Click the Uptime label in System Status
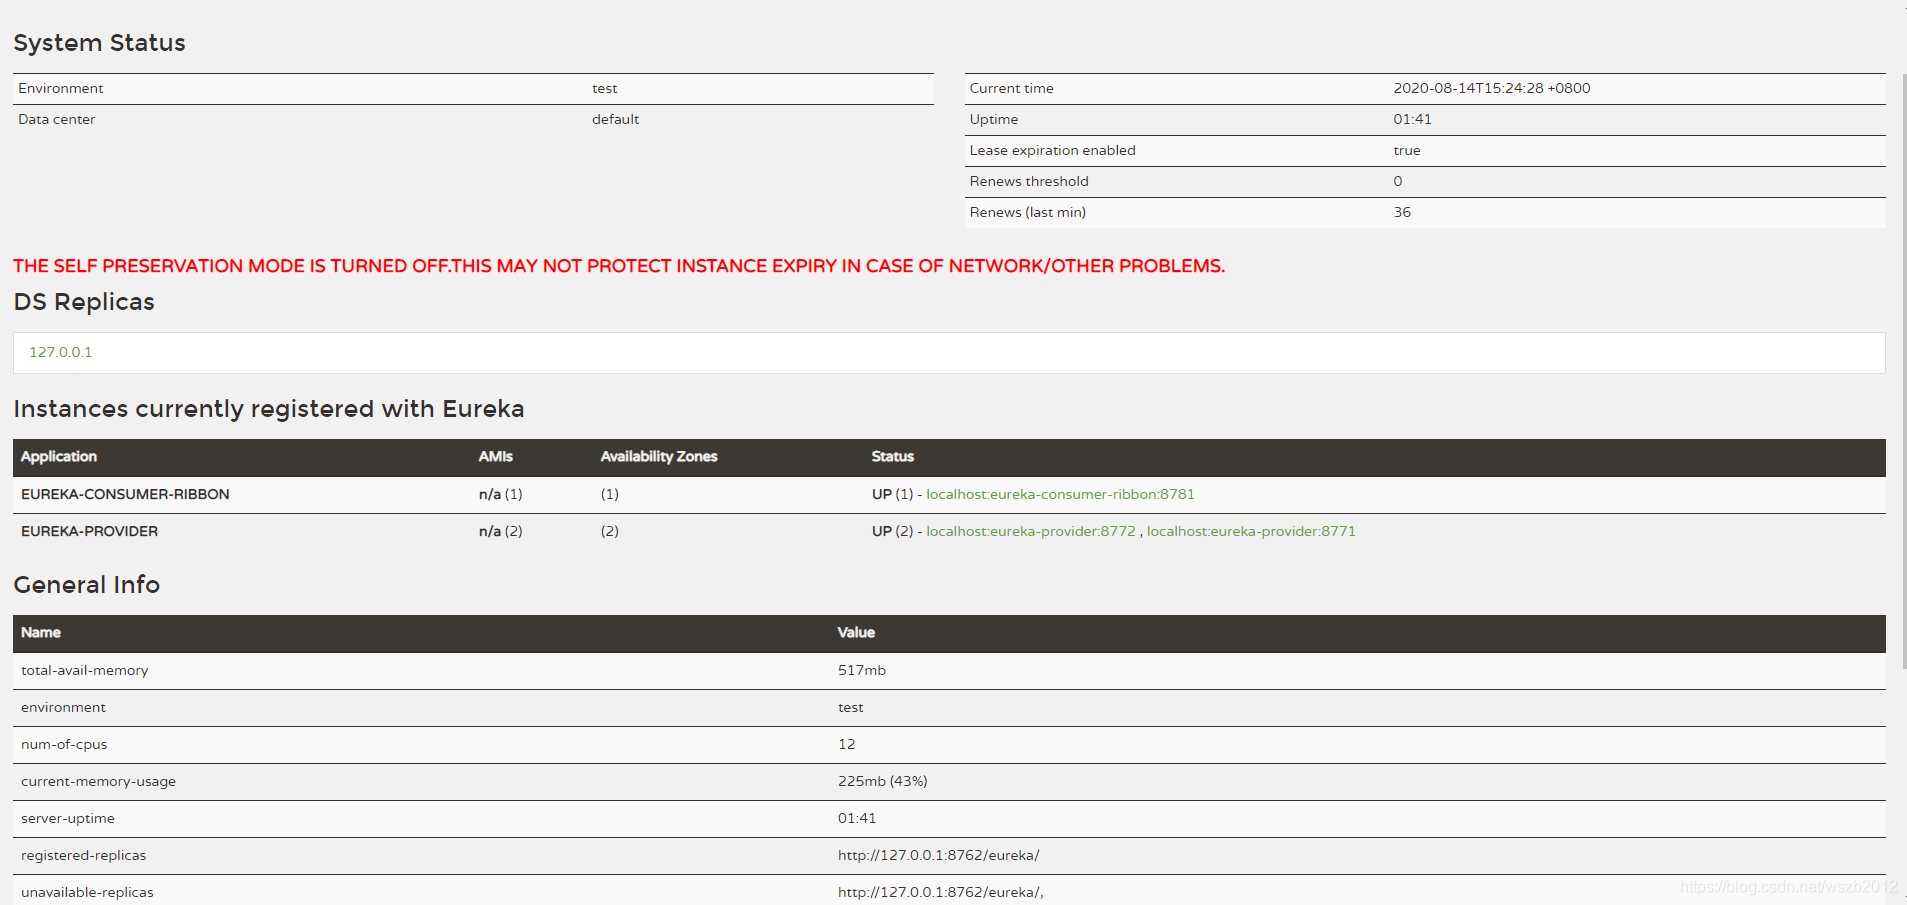 coord(993,119)
